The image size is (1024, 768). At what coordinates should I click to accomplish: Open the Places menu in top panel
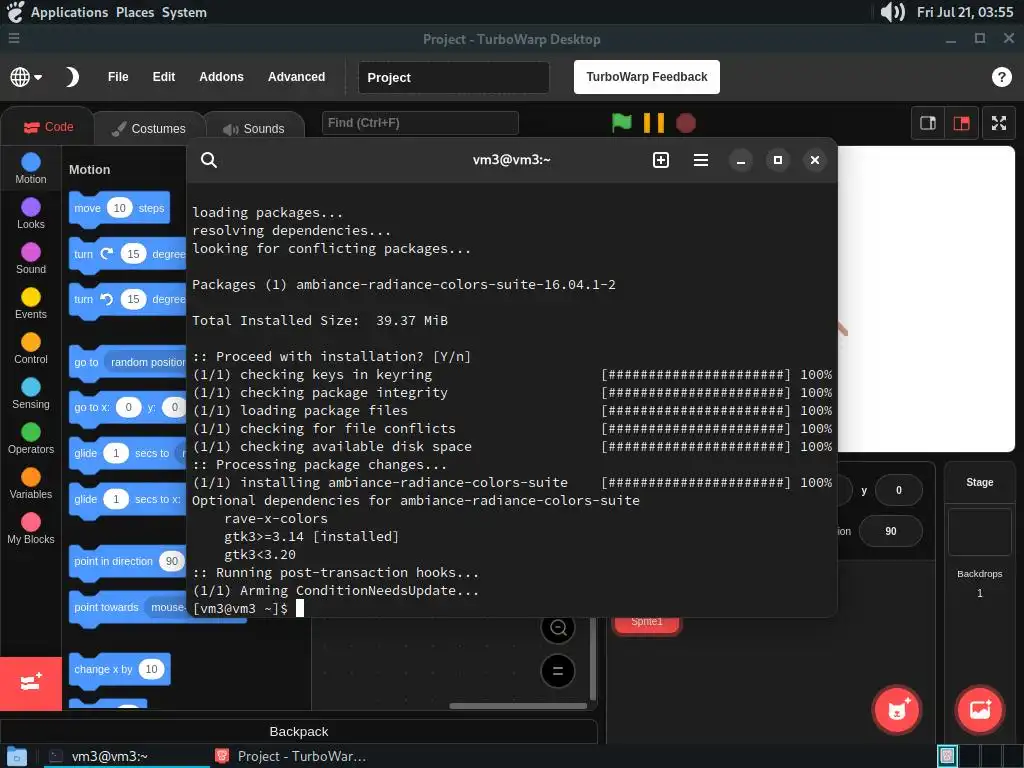(135, 12)
